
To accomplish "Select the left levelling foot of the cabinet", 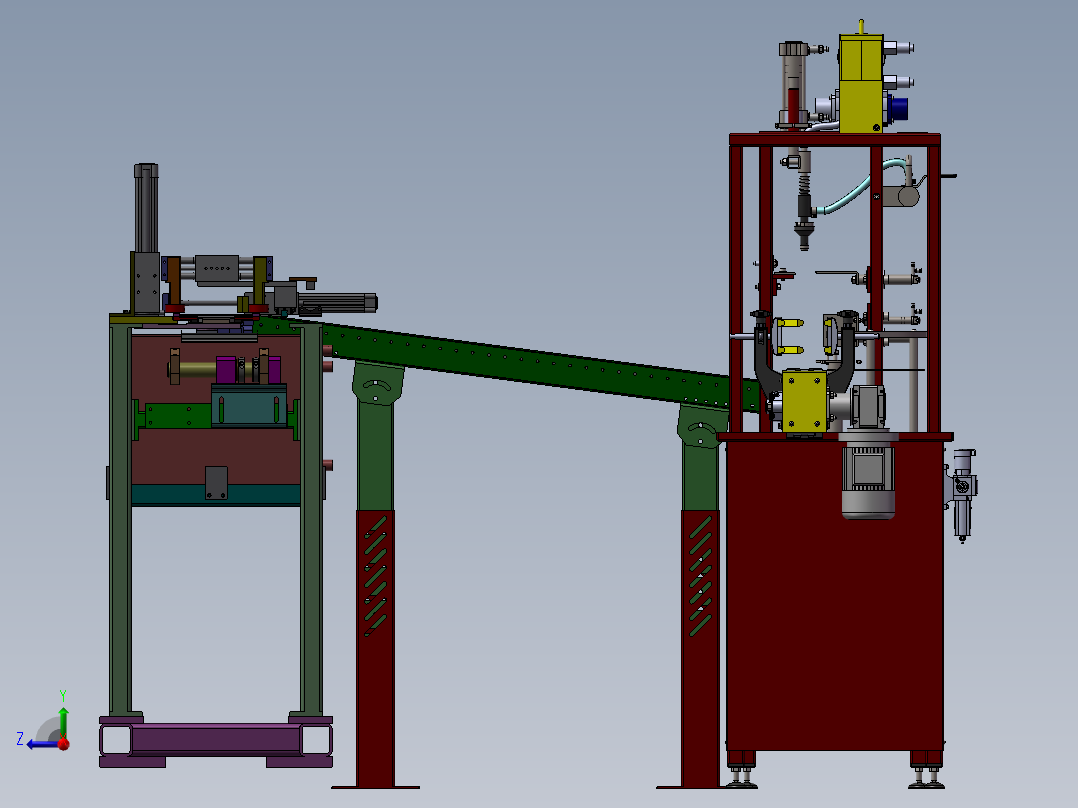I will [740, 776].
